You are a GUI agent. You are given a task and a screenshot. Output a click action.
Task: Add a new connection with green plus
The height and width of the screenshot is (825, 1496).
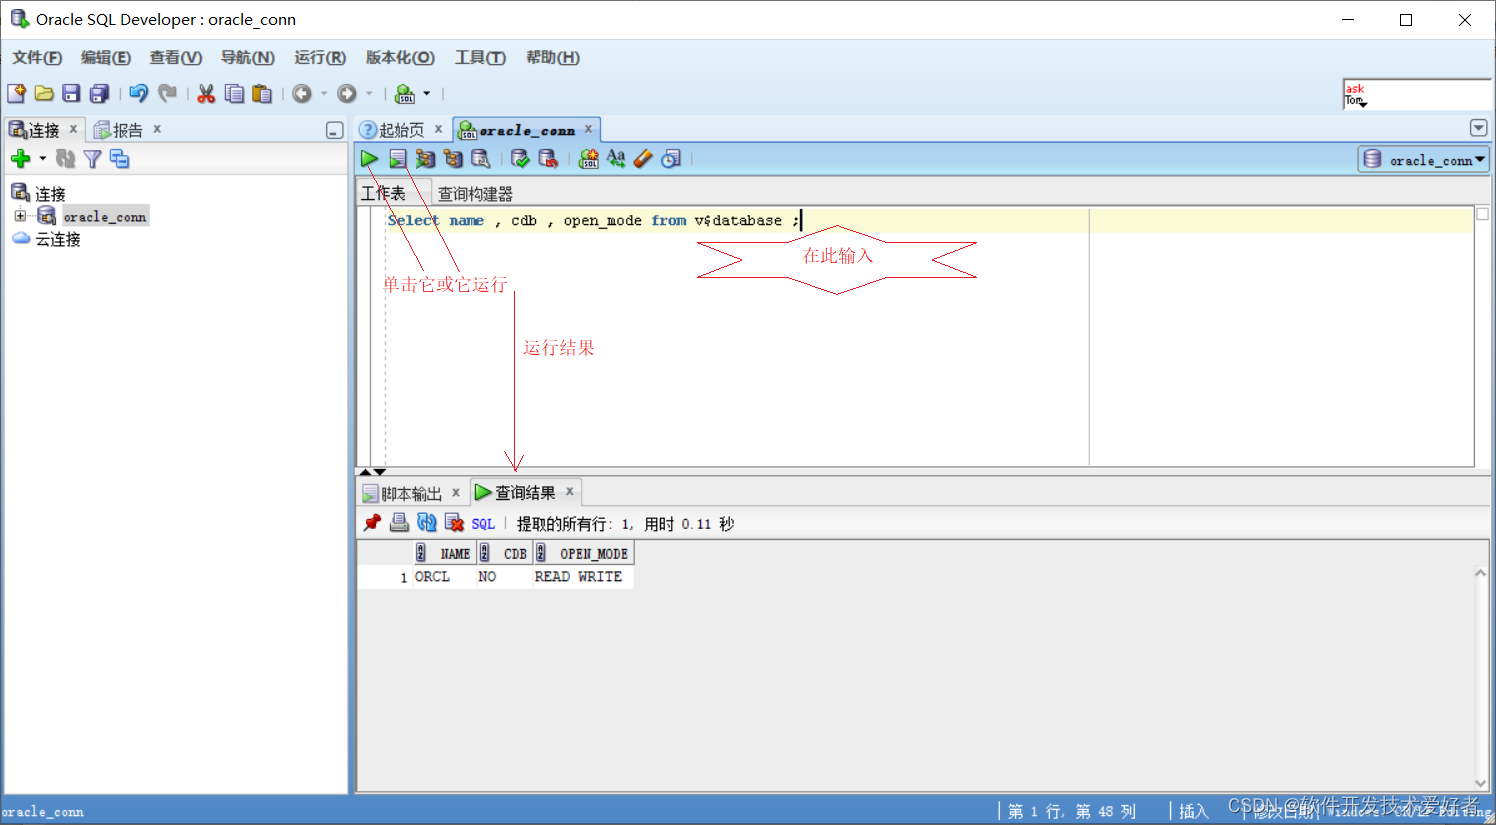click(20, 158)
